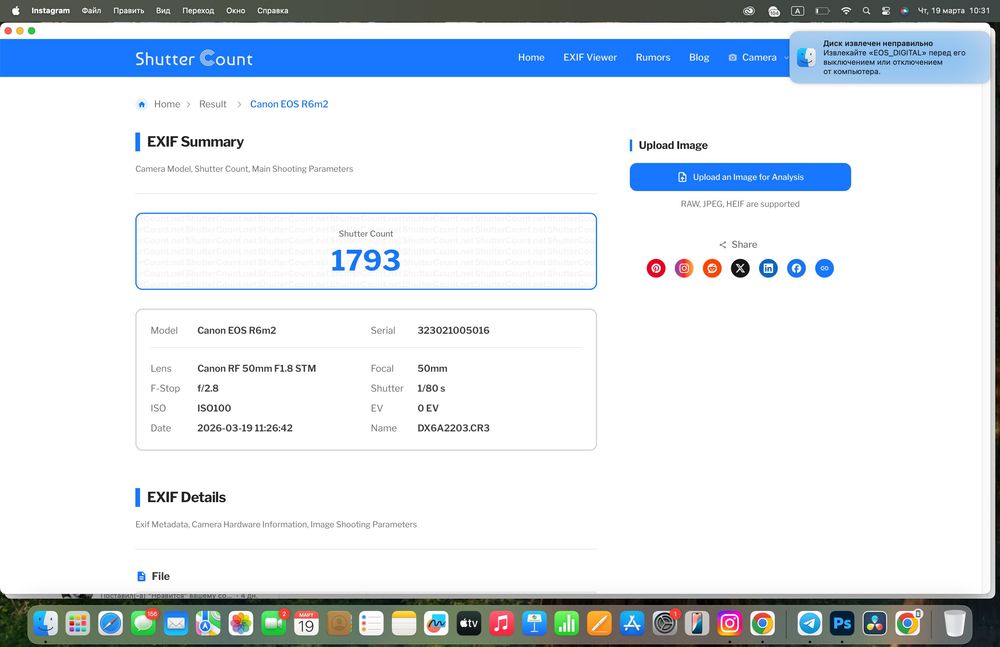
Task: Share result via the Instagram share icon
Action: pyautogui.click(x=684, y=268)
